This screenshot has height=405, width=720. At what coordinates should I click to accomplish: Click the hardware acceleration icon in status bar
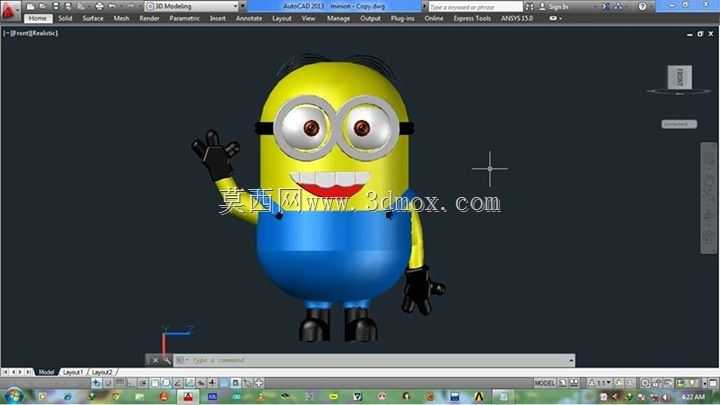coord(668,383)
